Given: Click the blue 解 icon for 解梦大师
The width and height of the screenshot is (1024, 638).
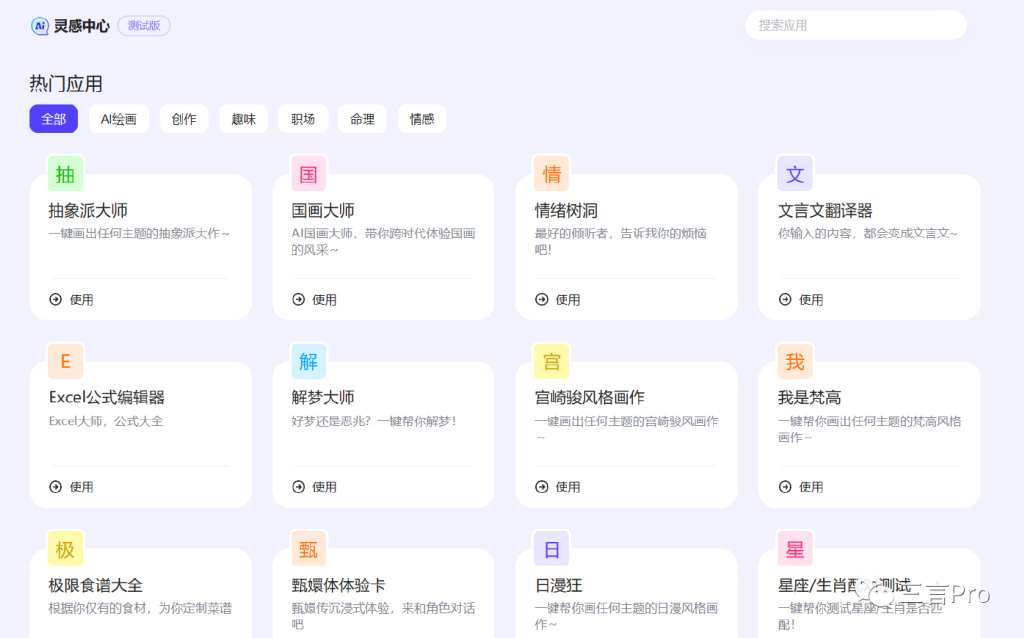Looking at the screenshot, I should (308, 361).
